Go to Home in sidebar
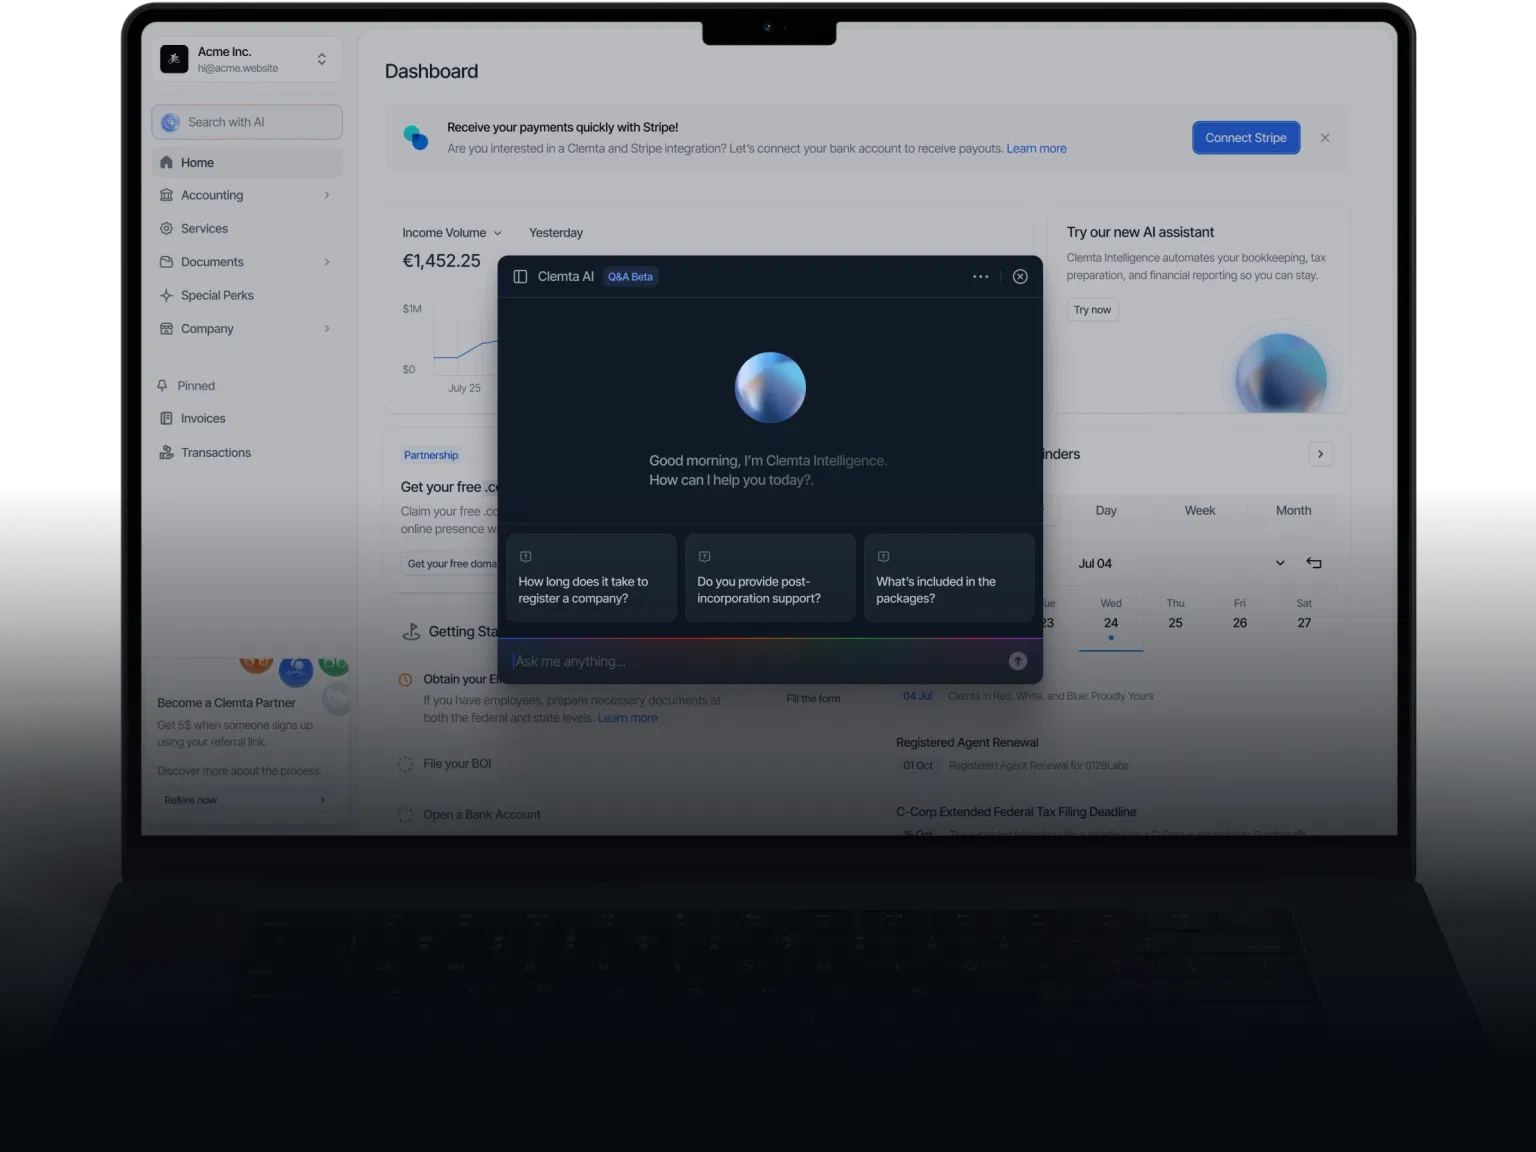Image resolution: width=1536 pixels, height=1152 pixels. 247,162
